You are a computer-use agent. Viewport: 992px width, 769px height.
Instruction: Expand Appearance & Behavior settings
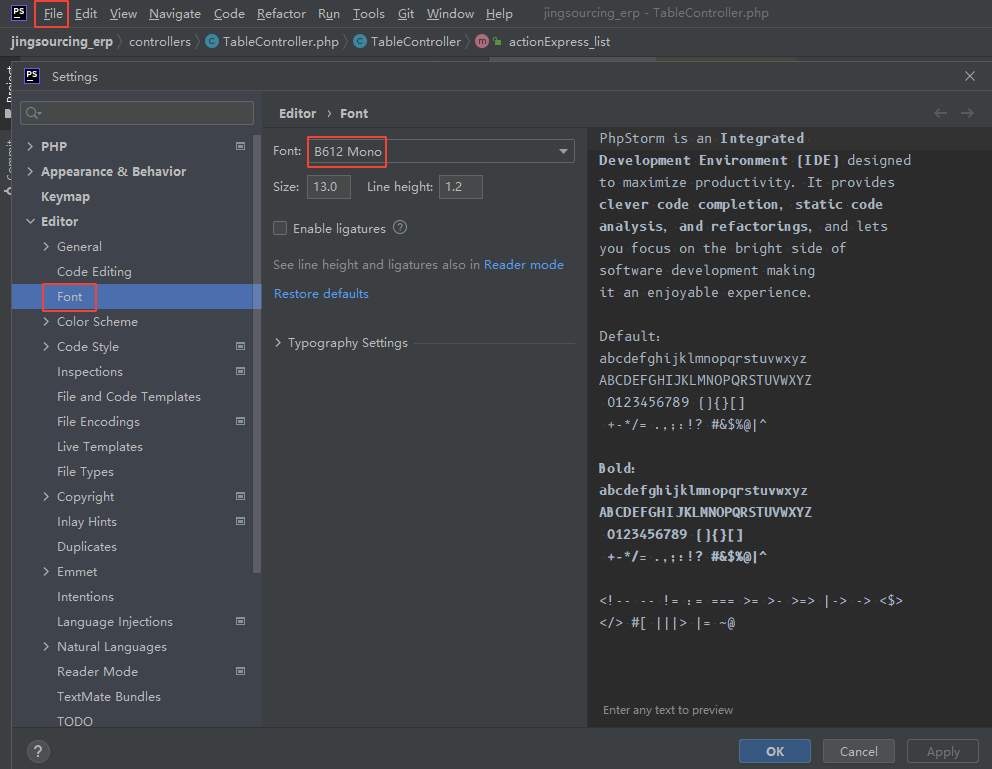coord(30,171)
